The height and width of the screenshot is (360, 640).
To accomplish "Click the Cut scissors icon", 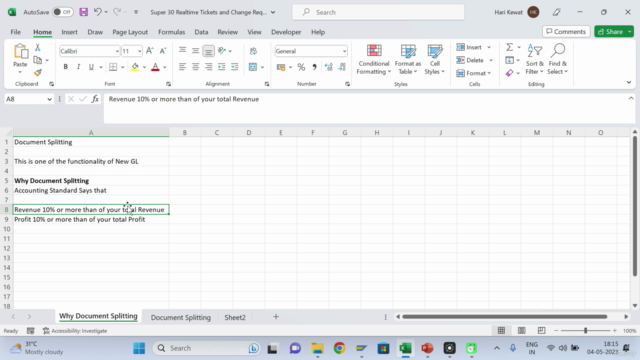I will 38,47.
